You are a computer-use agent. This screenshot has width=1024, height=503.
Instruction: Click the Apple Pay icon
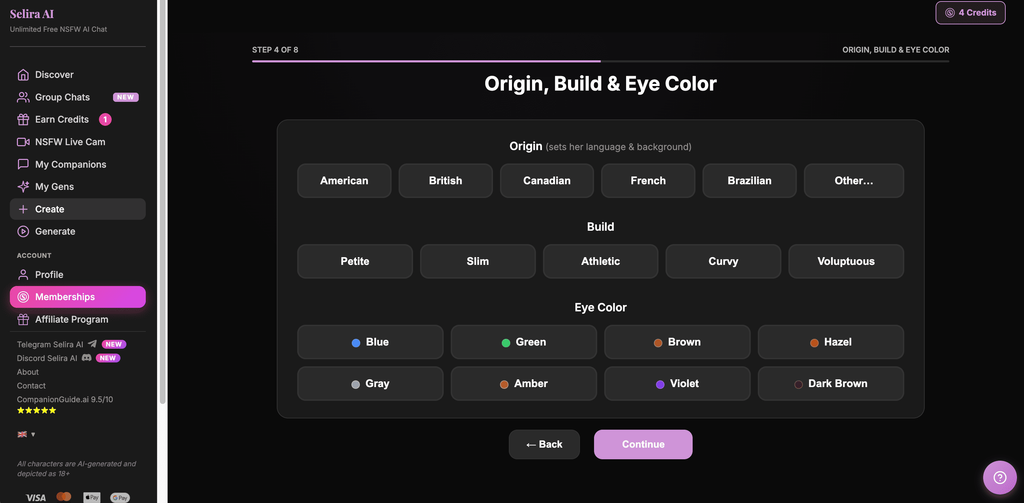coord(92,498)
